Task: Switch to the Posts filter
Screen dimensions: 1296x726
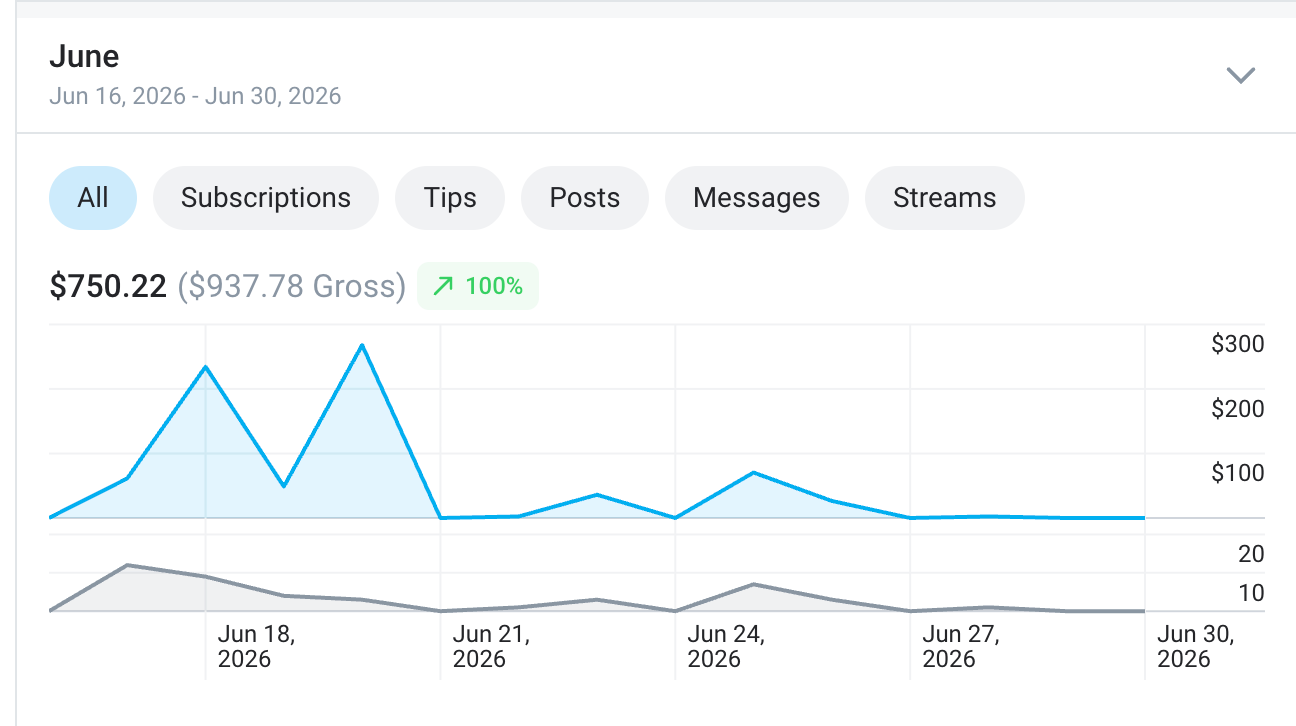Action: point(585,198)
